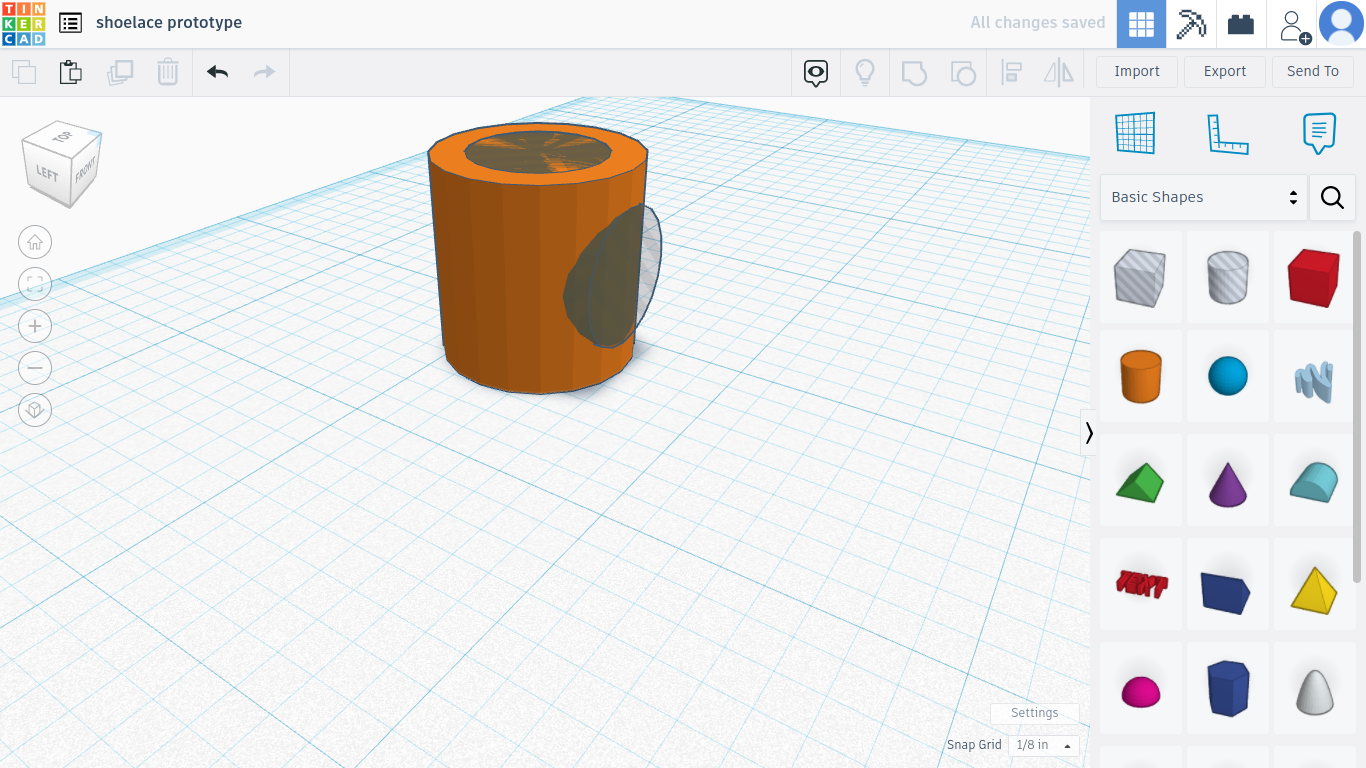The height and width of the screenshot is (768, 1366).
Task: Click the Home view button
Action: click(35, 242)
